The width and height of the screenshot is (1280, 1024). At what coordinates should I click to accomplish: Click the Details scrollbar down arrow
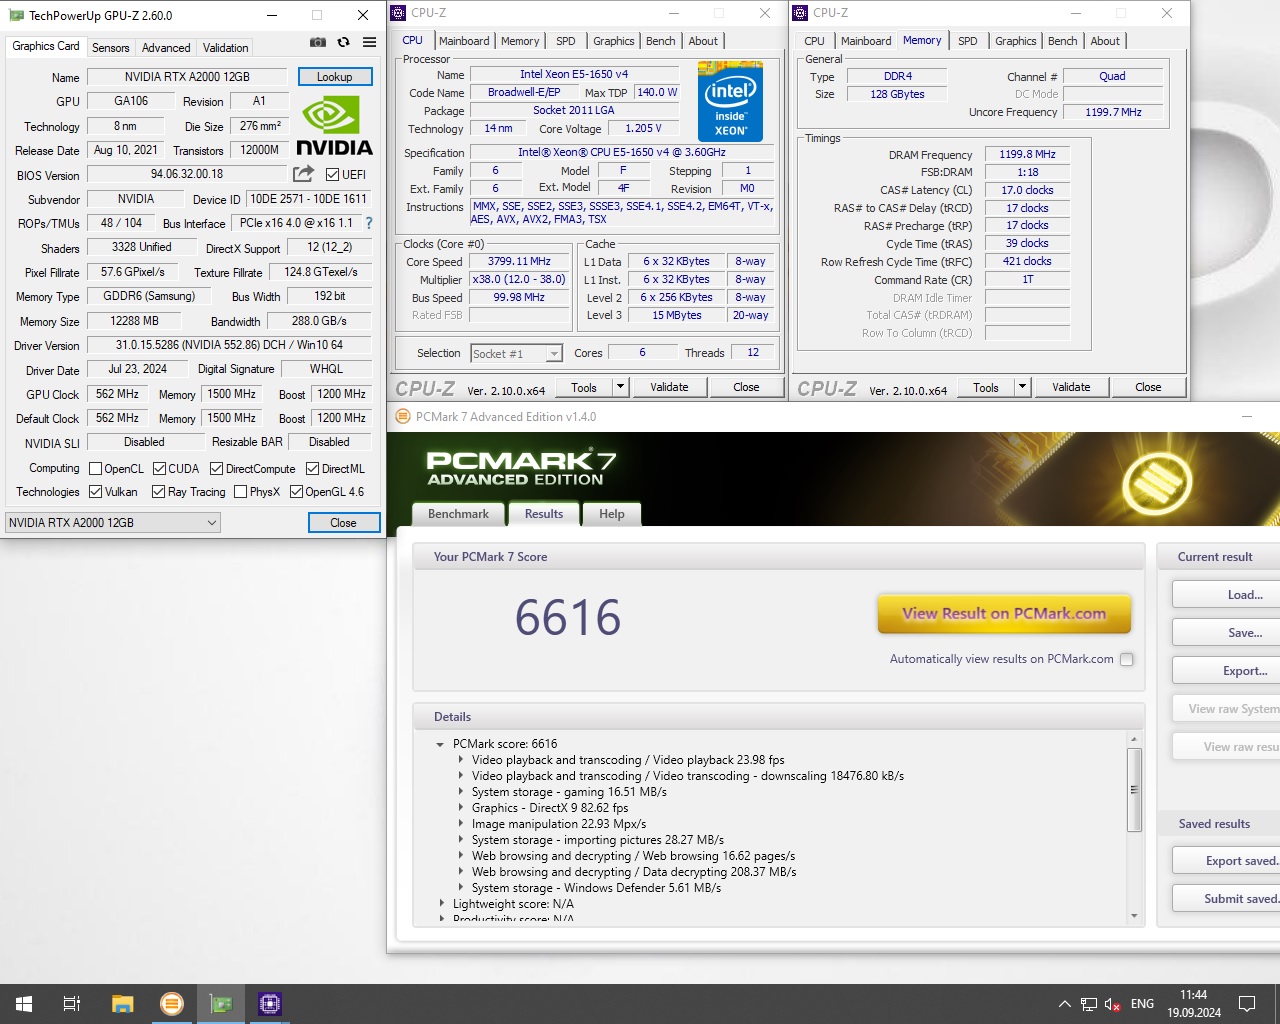point(1134,915)
